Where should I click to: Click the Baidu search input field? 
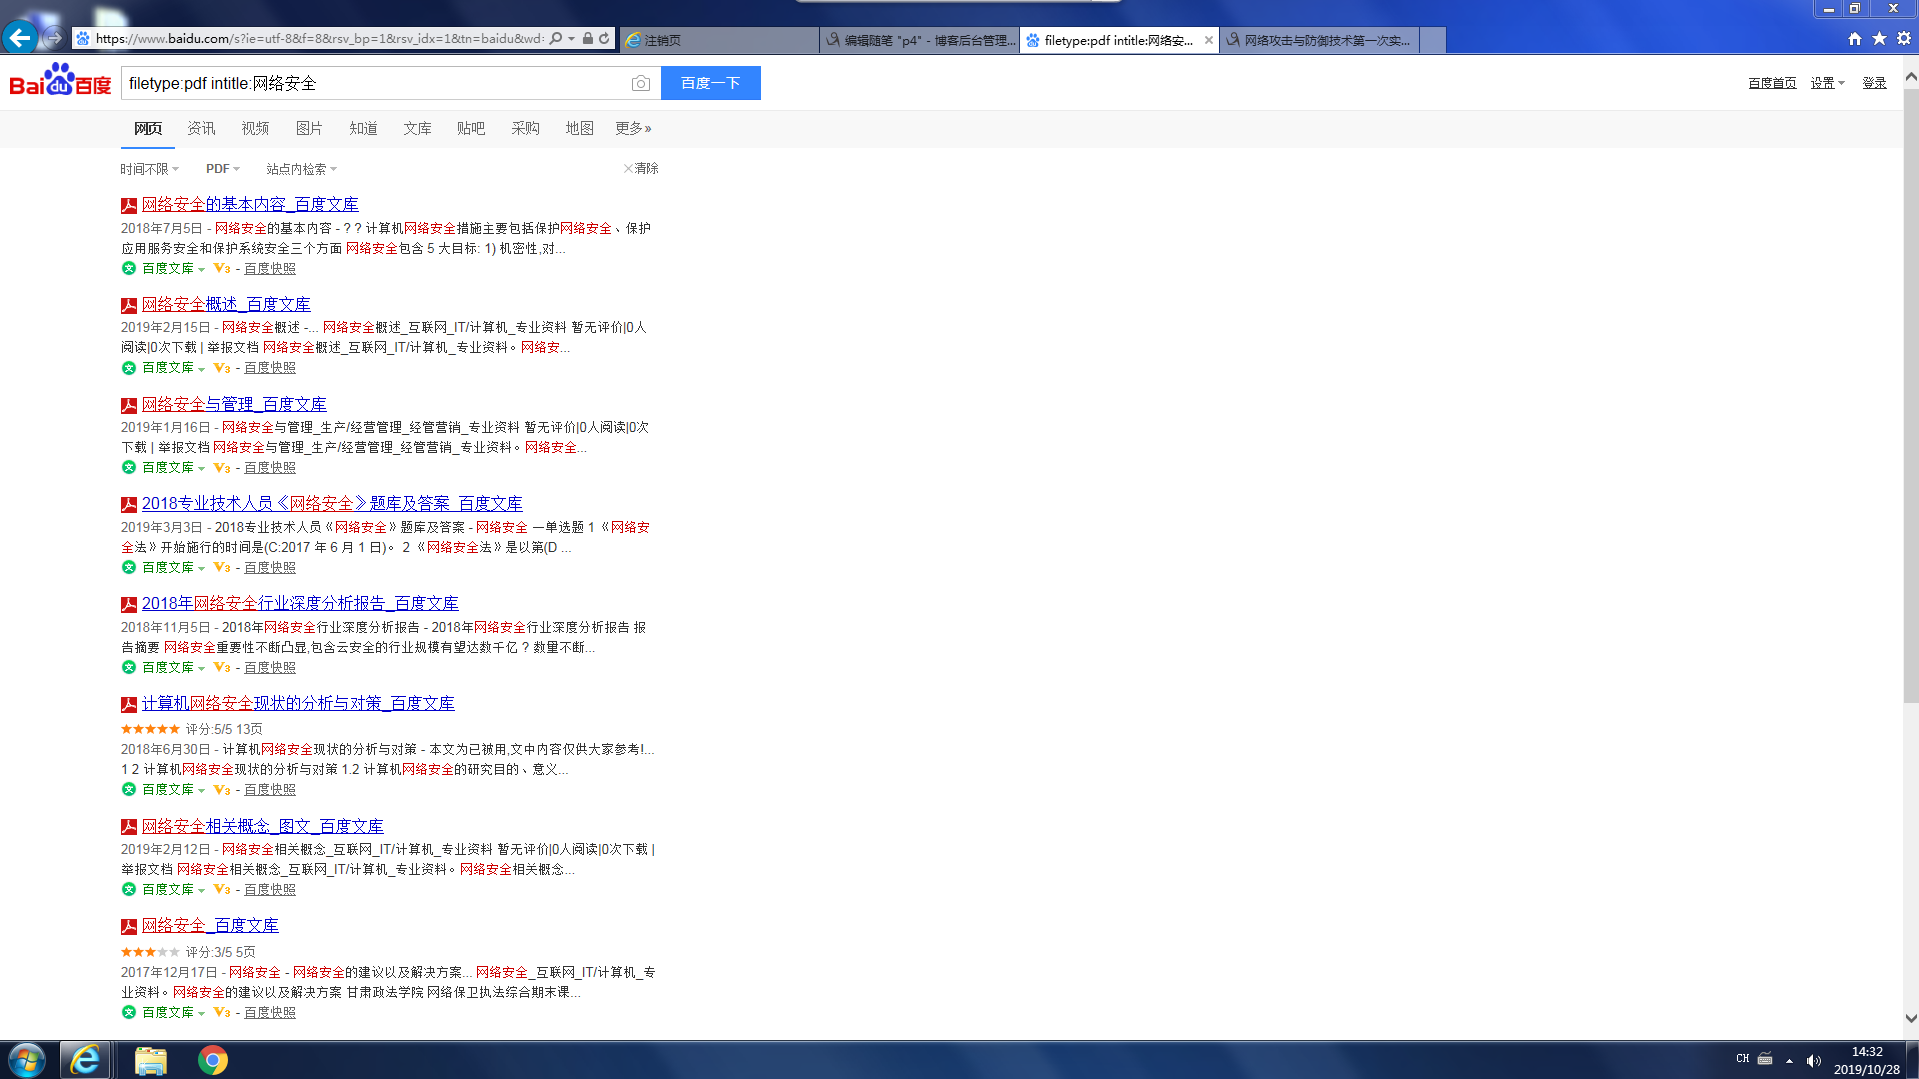click(376, 83)
